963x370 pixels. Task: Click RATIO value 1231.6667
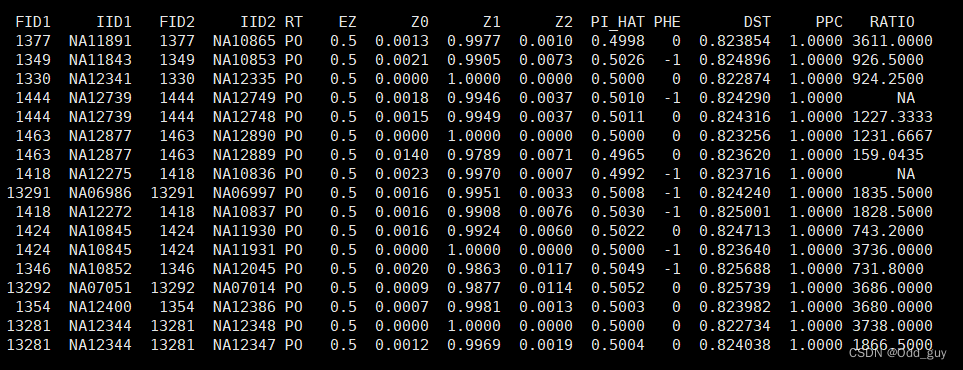tap(892, 136)
